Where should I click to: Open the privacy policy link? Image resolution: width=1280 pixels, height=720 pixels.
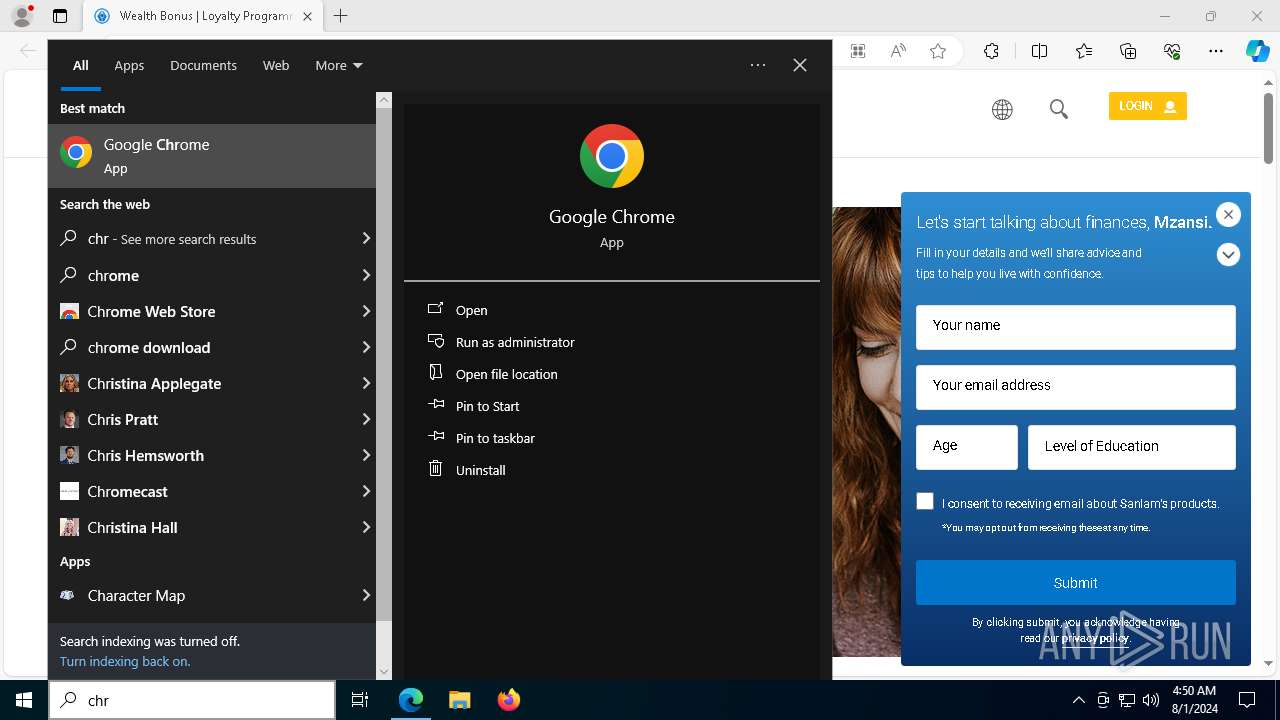pos(1096,638)
